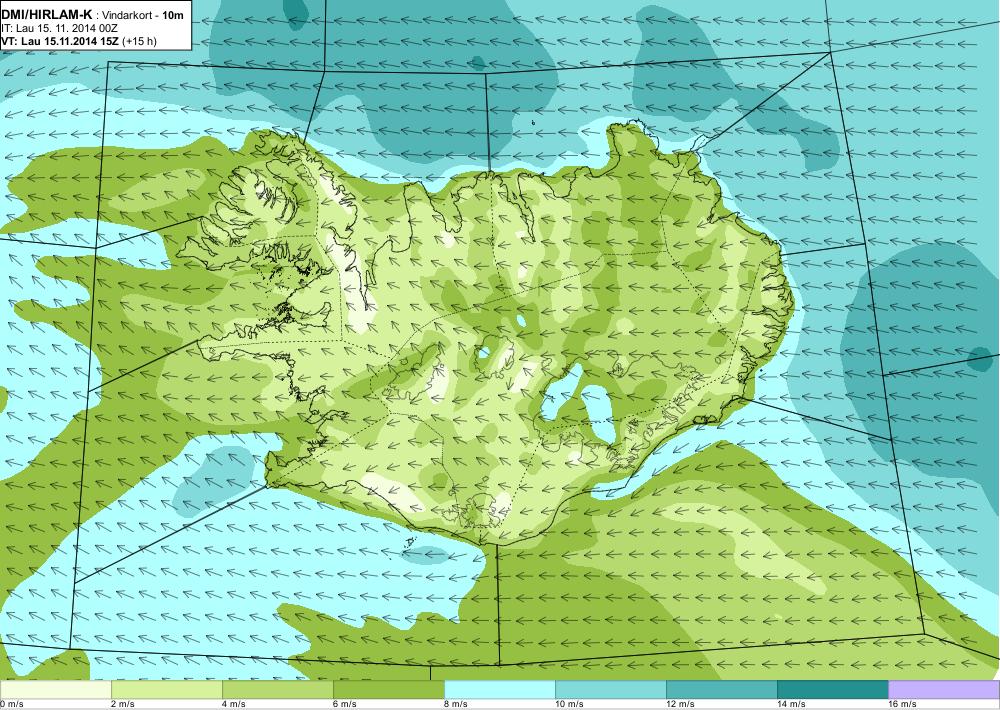This screenshot has width=1000, height=710.
Task: Click the '16 m/s' legend label
Action: tap(902, 704)
